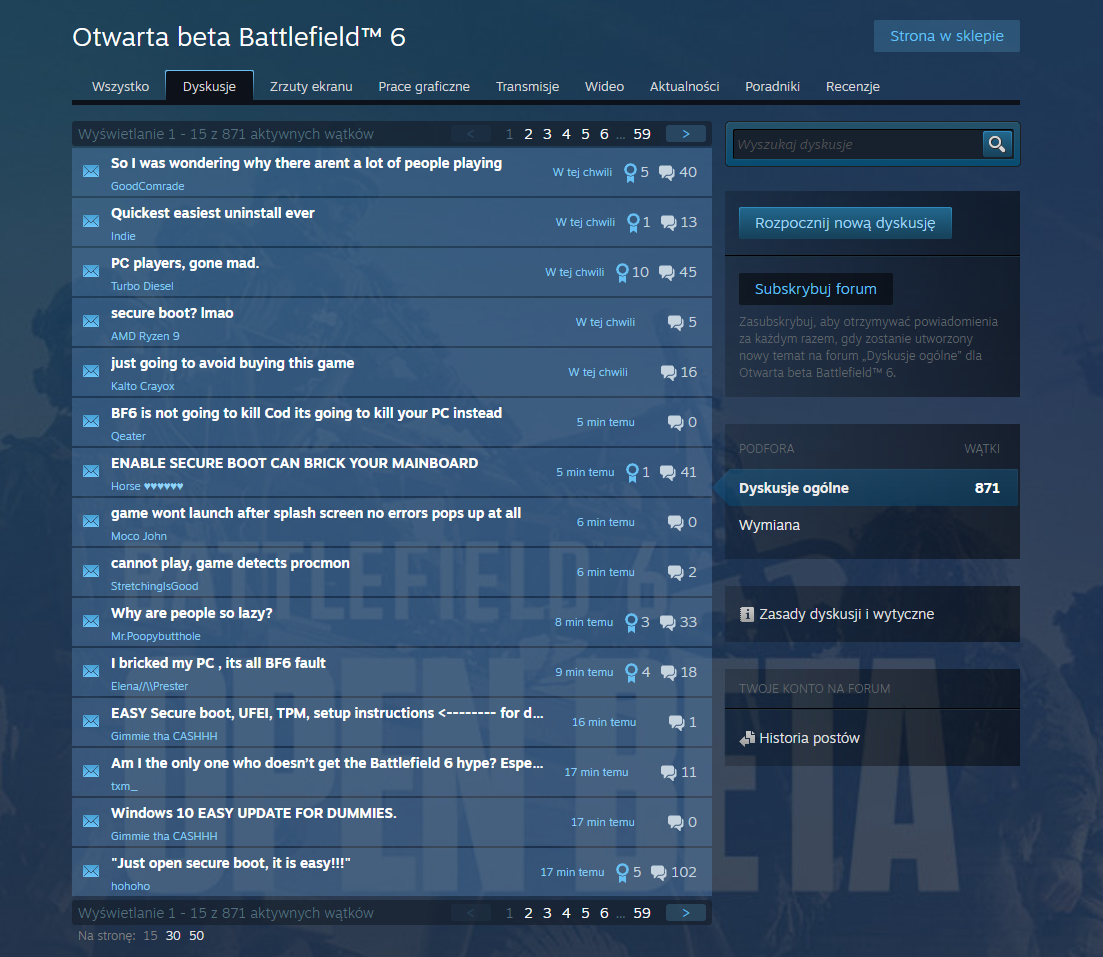
Task: Go to next page using top arrow
Action: pyautogui.click(x=685, y=134)
